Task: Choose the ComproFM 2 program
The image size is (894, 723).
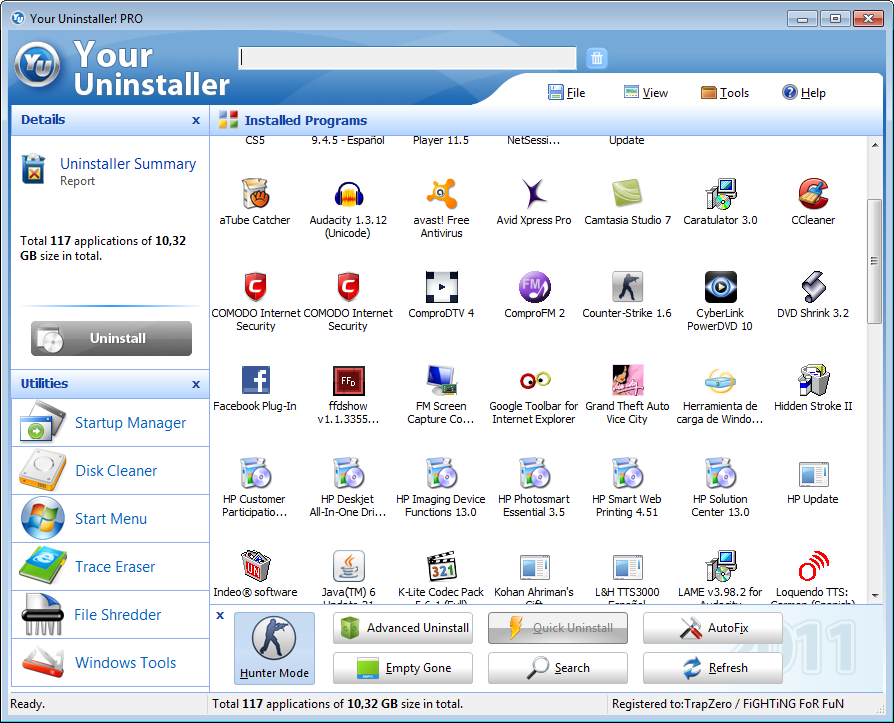Action: click(534, 286)
